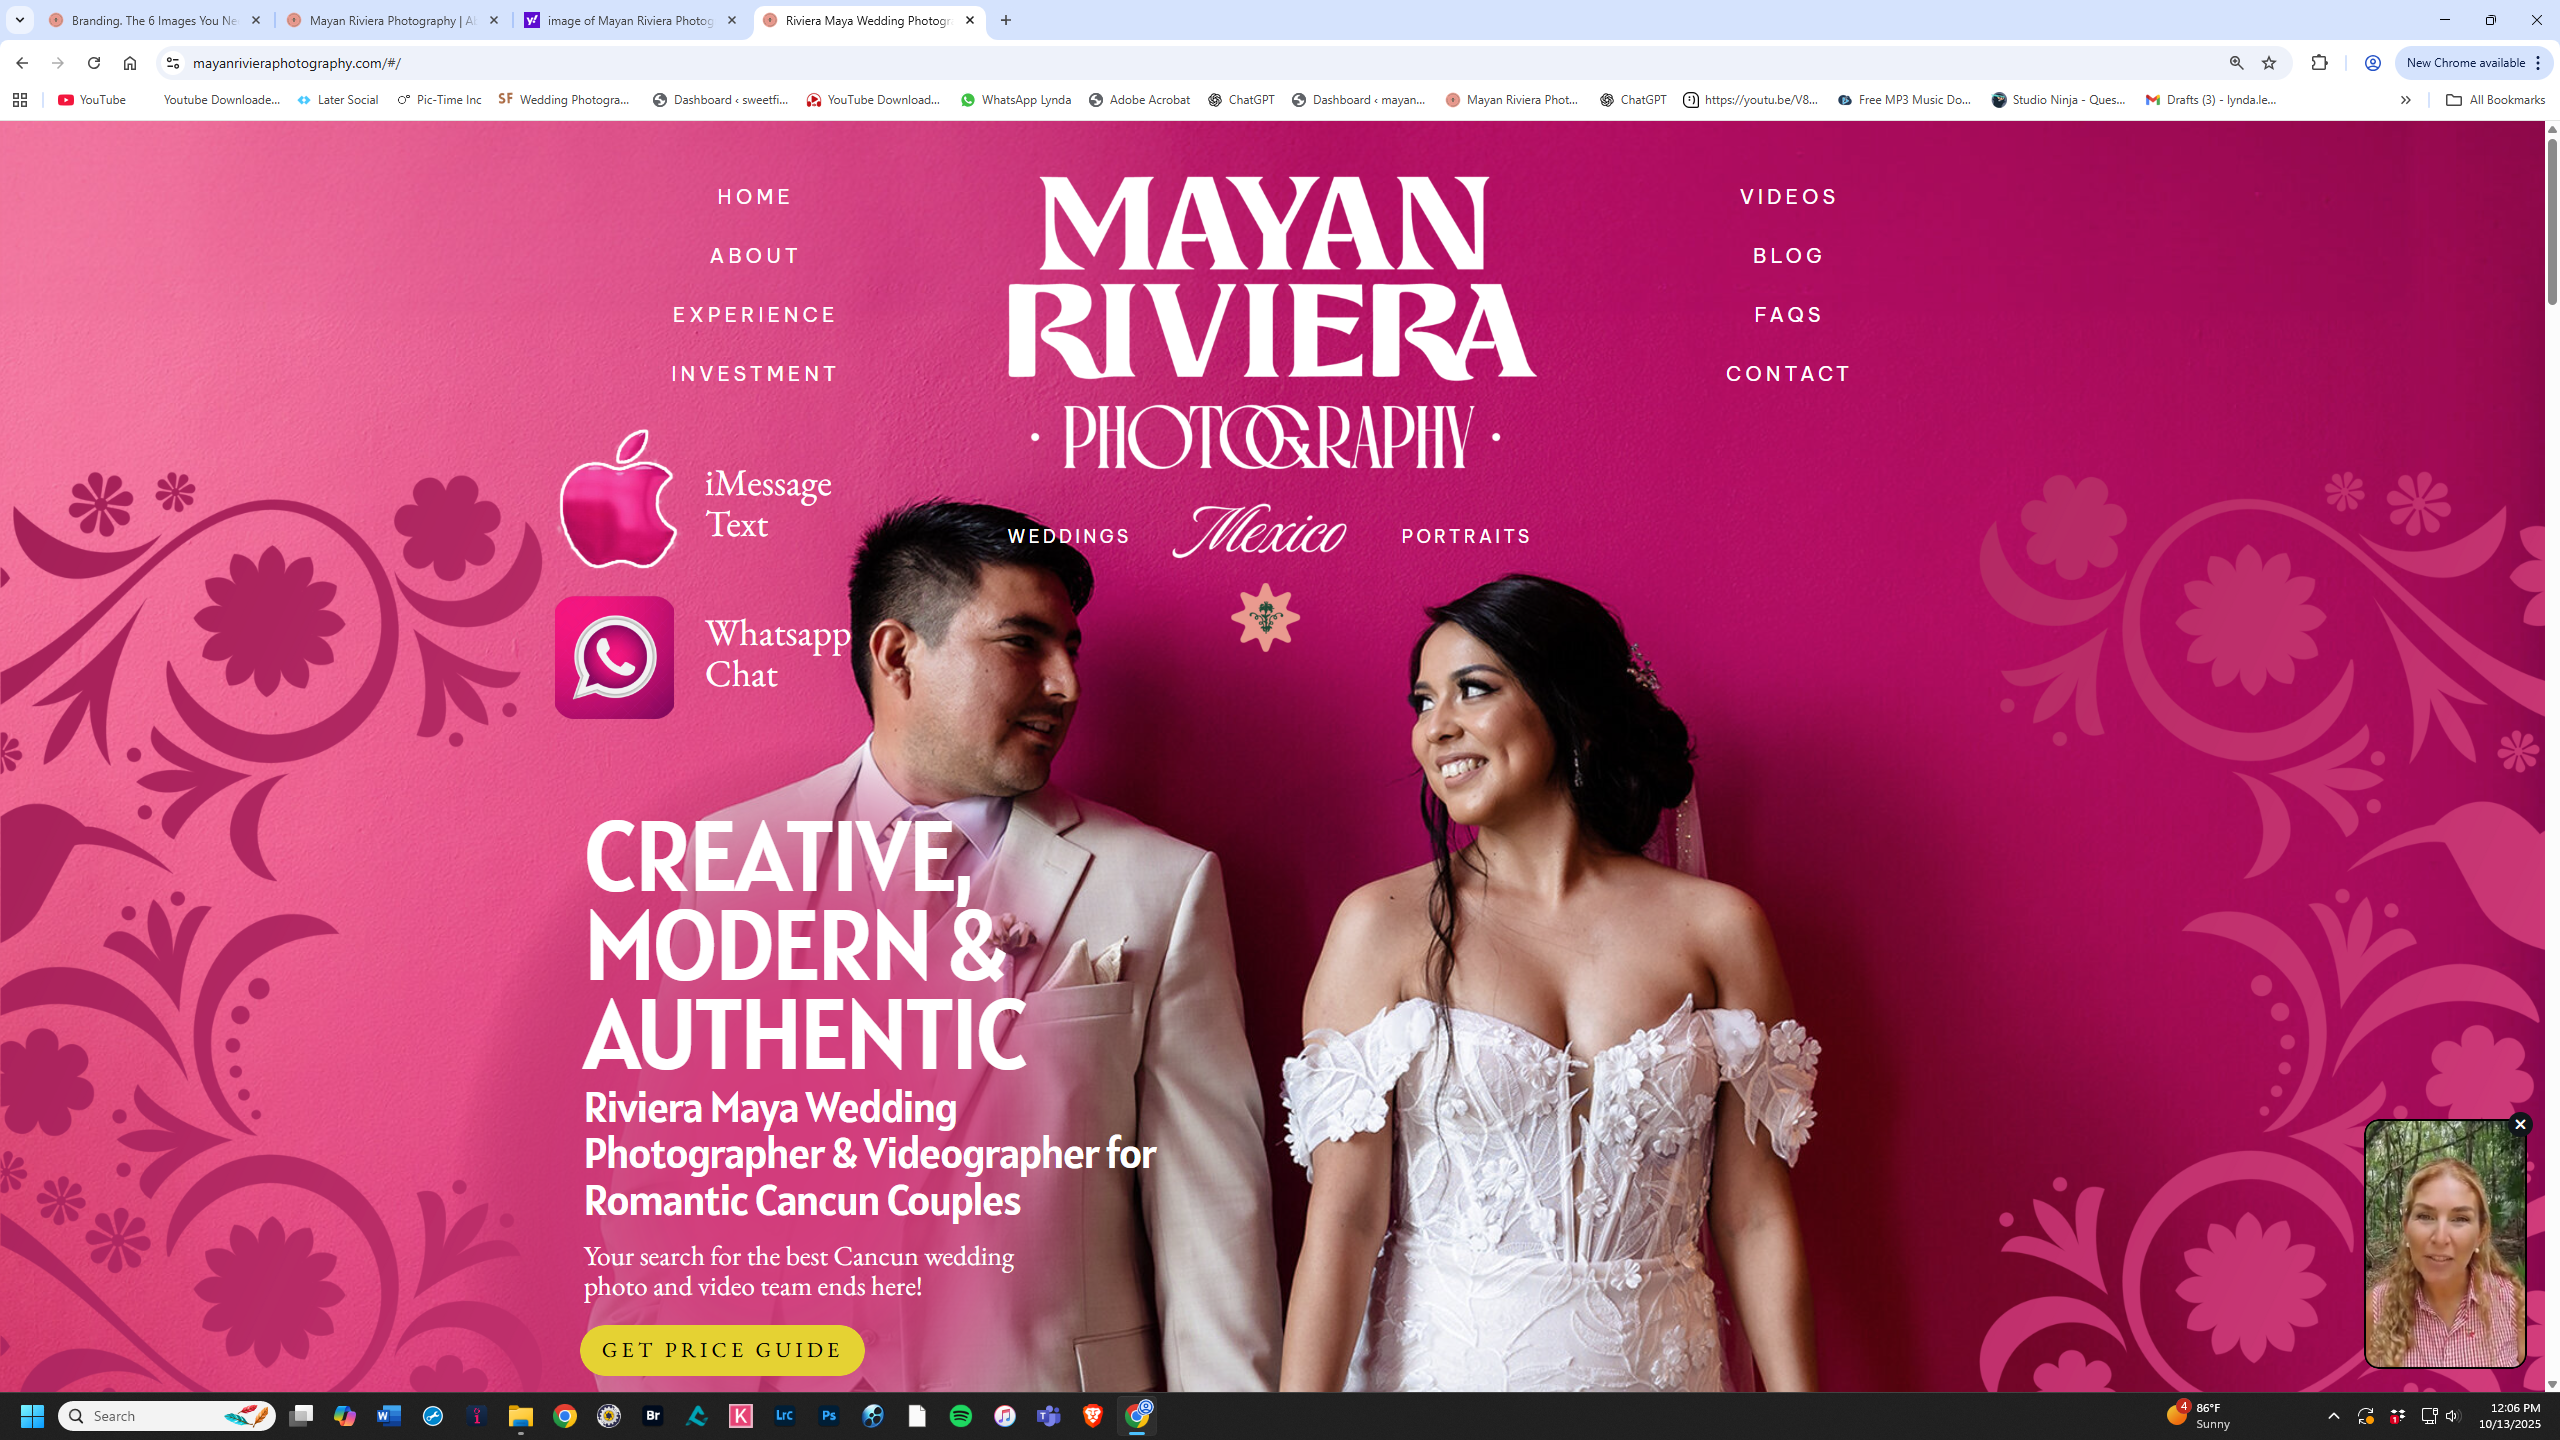Click the floral emblem below Mexico

click(x=1265, y=617)
